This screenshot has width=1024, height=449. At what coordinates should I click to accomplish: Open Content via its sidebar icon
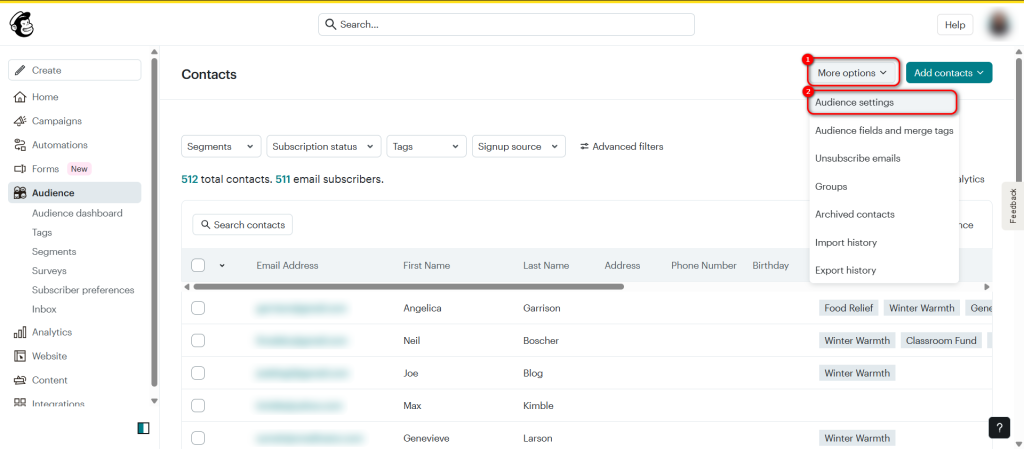(x=20, y=380)
